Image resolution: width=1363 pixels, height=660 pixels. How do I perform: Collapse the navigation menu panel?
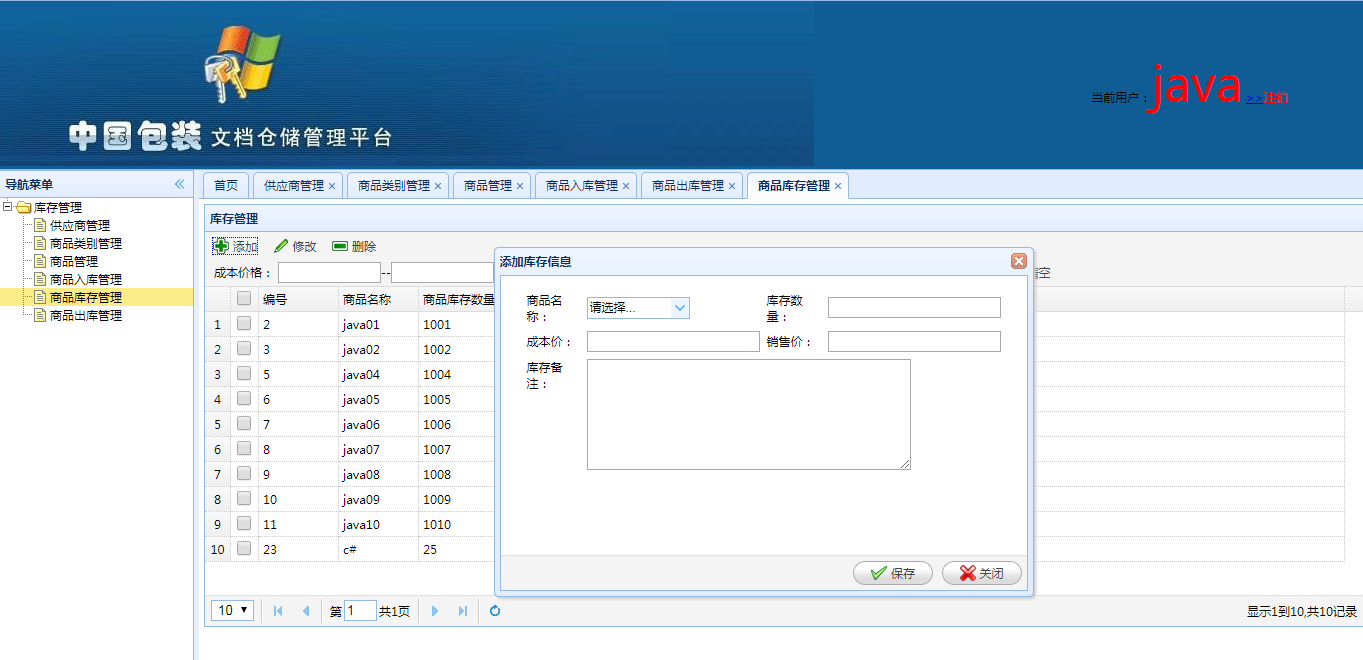pyautogui.click(x=180, y=184)
